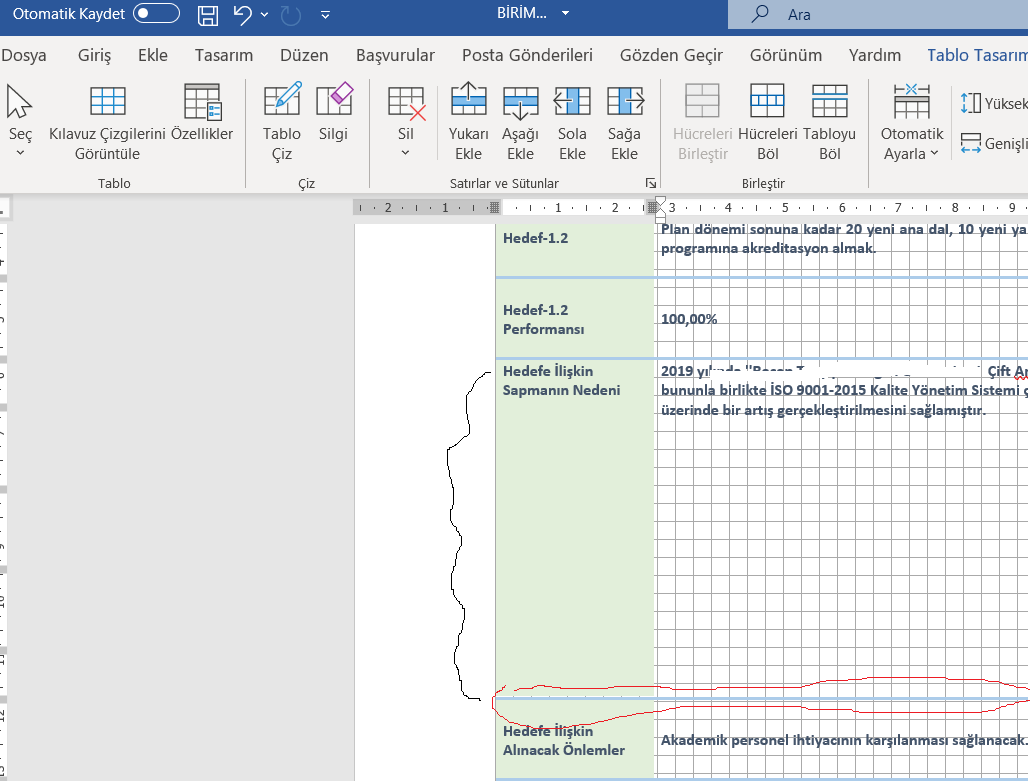Click the Otomatik Ayarla autofit icon
This screenshot has width=1030, height=781.
(912, 100)
